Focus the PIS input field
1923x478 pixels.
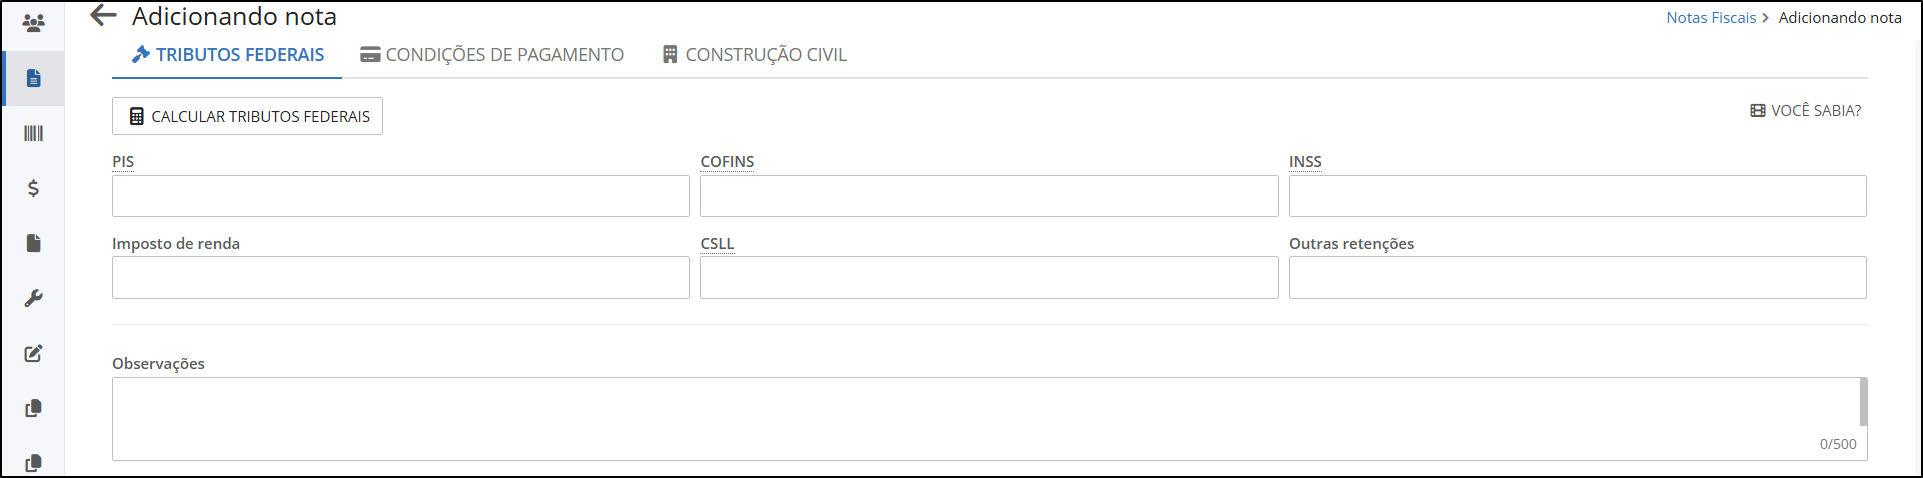coord(401,196)
